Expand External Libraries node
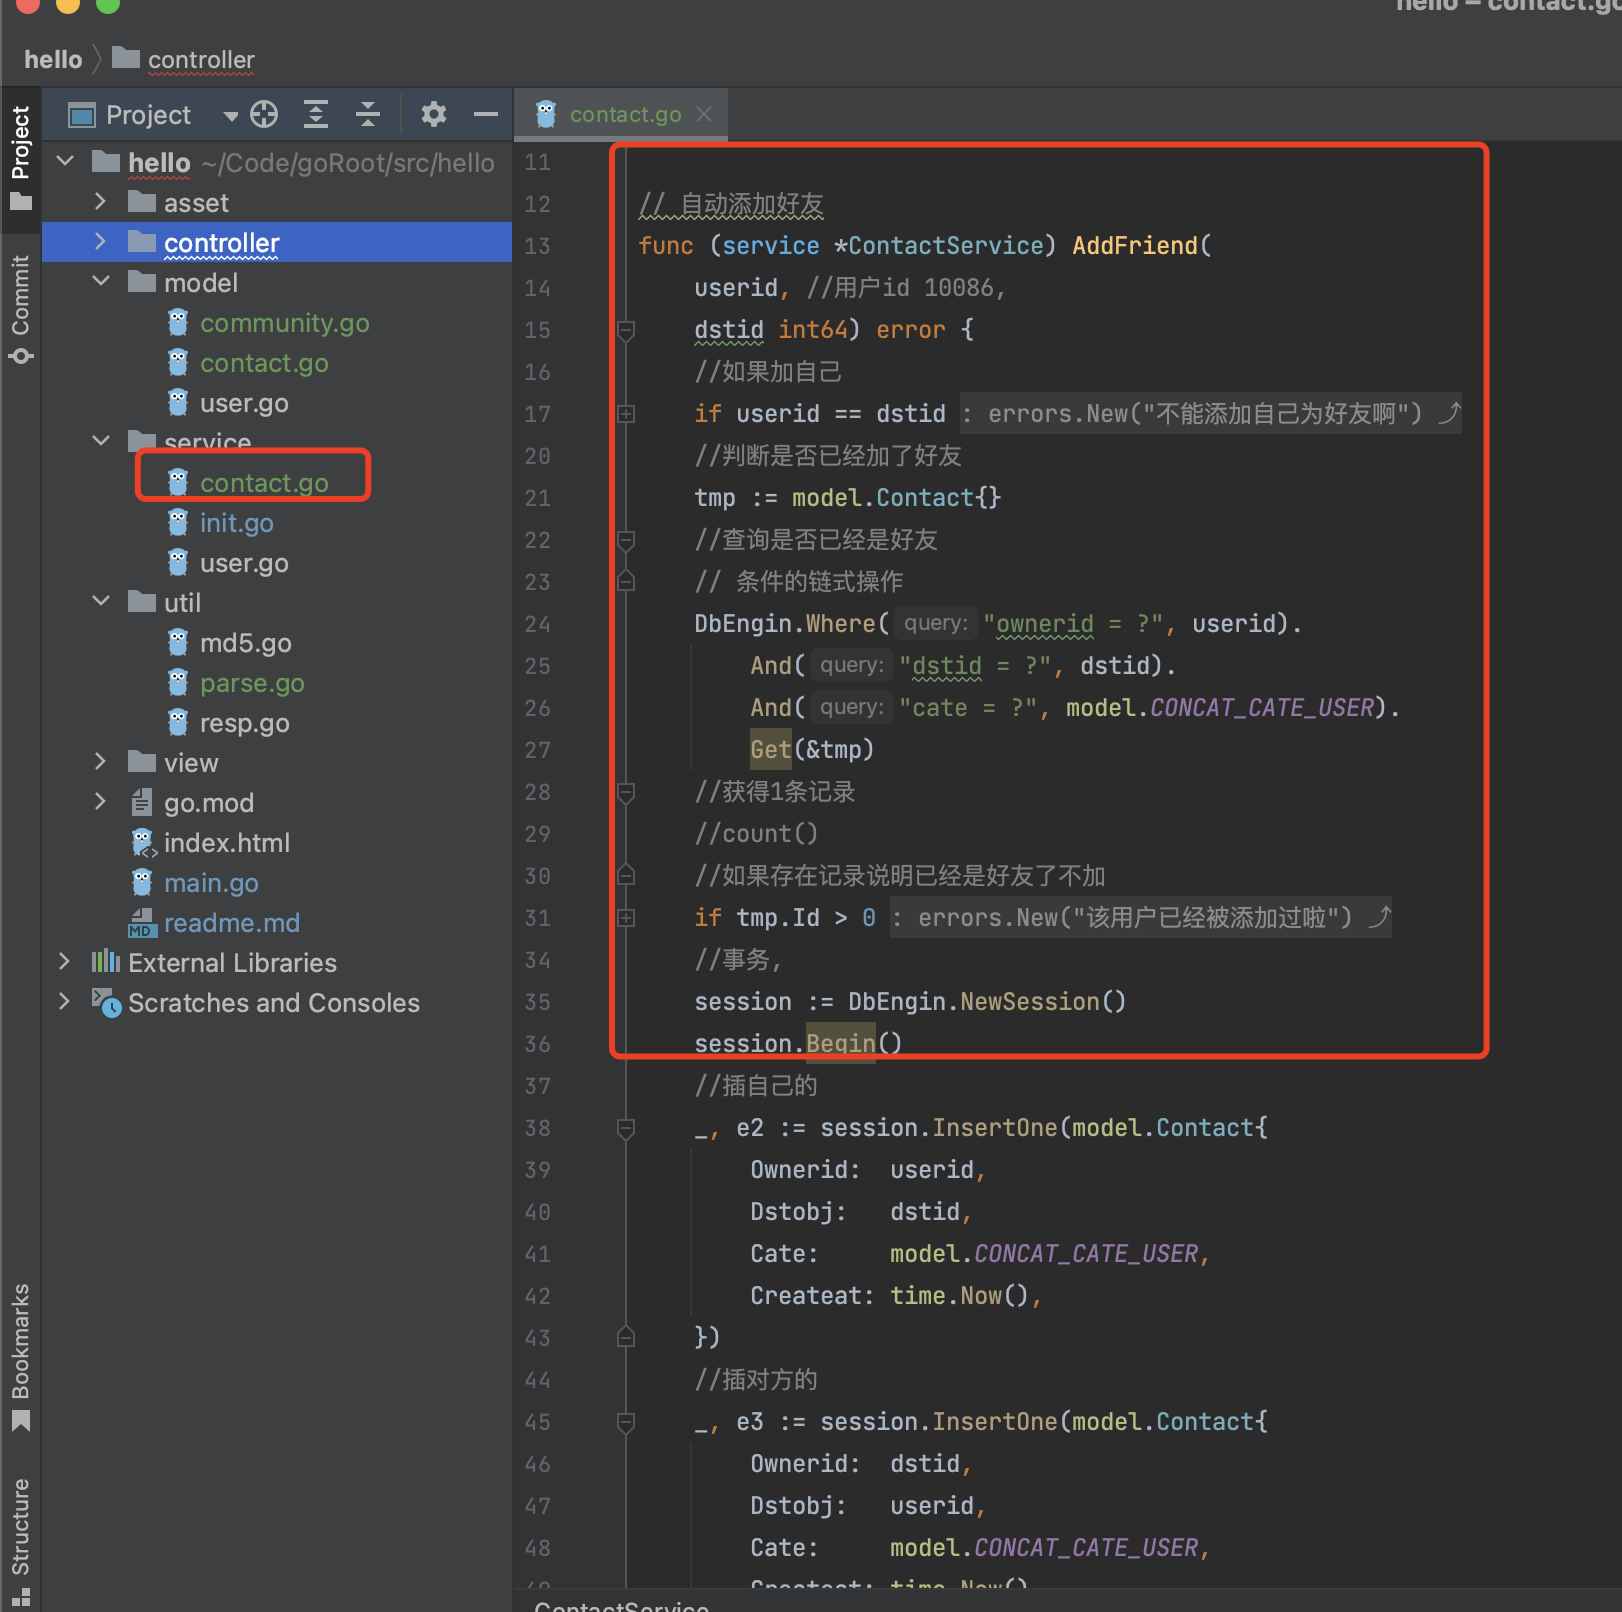 point(65,962)
